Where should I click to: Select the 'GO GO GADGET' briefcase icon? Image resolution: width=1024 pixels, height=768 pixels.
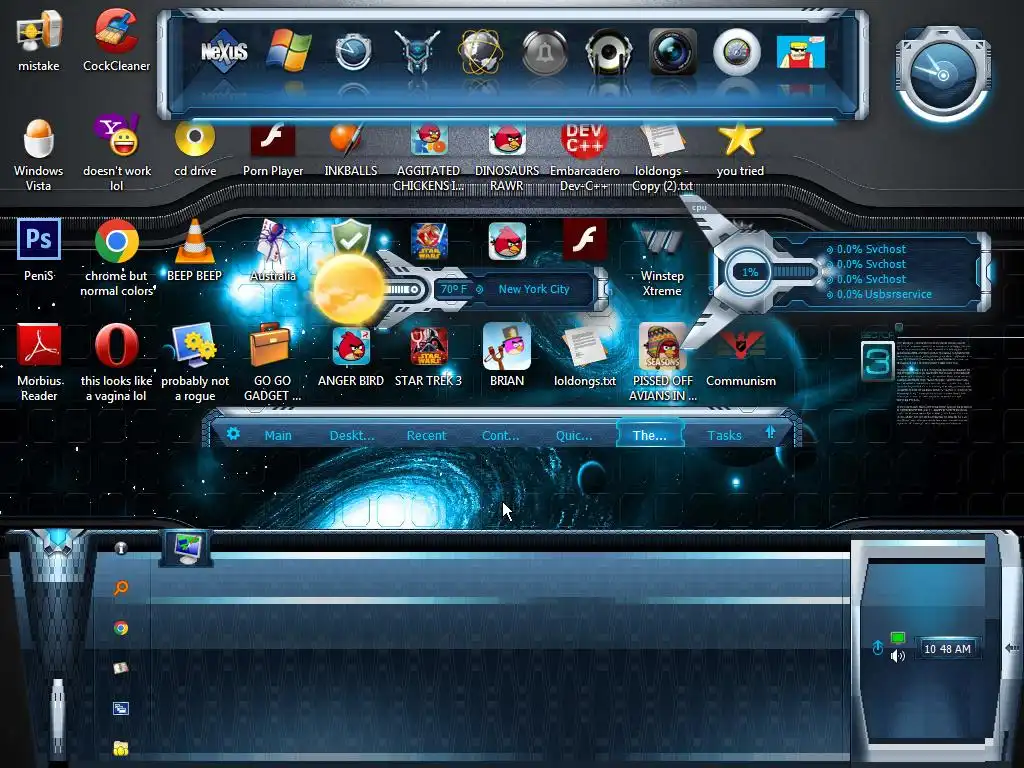point(272,362)
